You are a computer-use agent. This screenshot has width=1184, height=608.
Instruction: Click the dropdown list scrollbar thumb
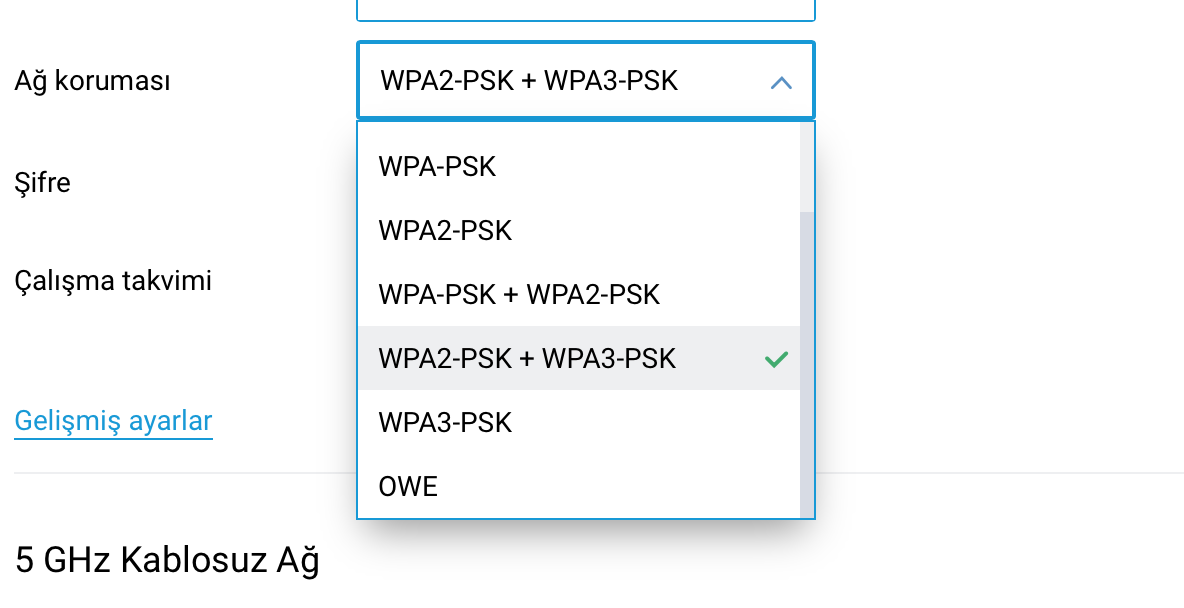[x=807, y=365]
